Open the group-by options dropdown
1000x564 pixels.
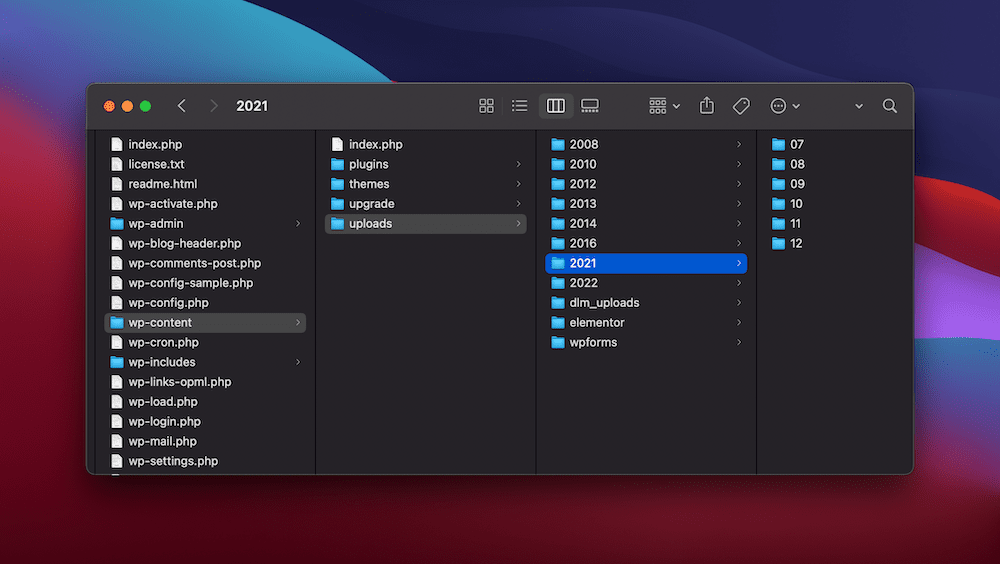click(665, 106)
